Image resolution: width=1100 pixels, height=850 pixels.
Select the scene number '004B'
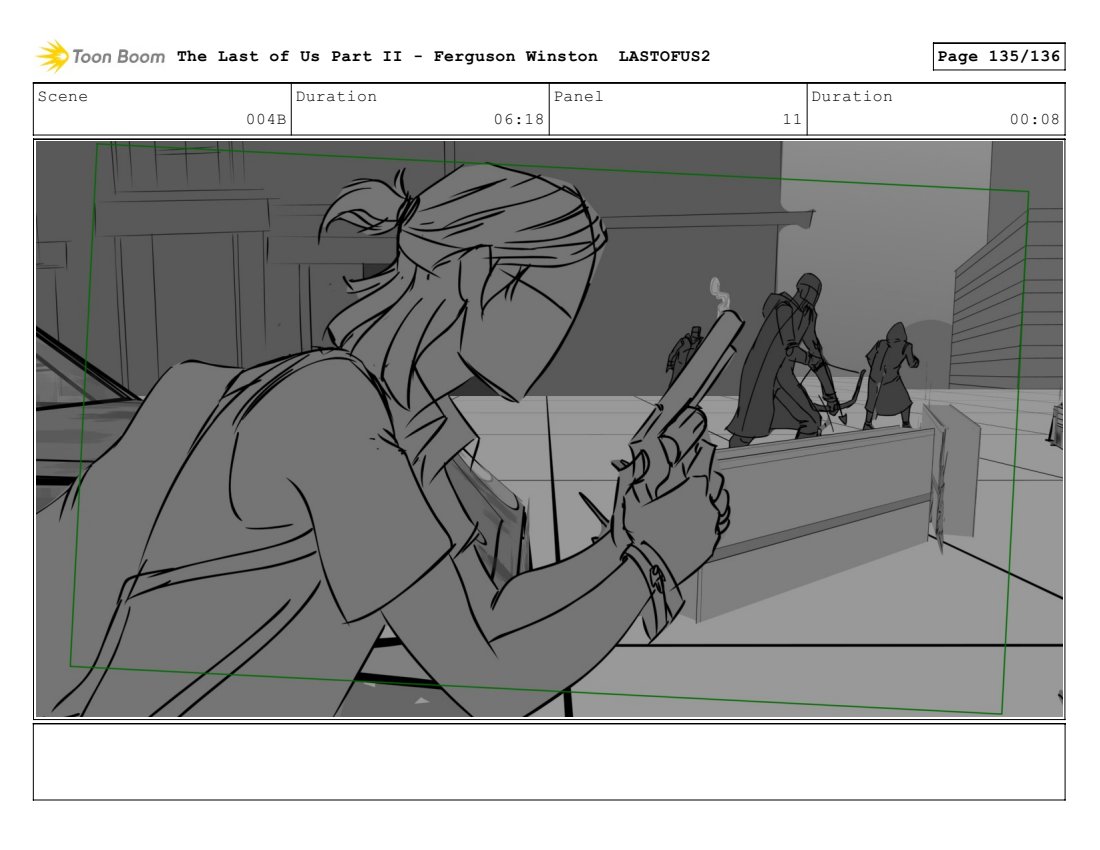pyautogui.click(x=266, y=119)
